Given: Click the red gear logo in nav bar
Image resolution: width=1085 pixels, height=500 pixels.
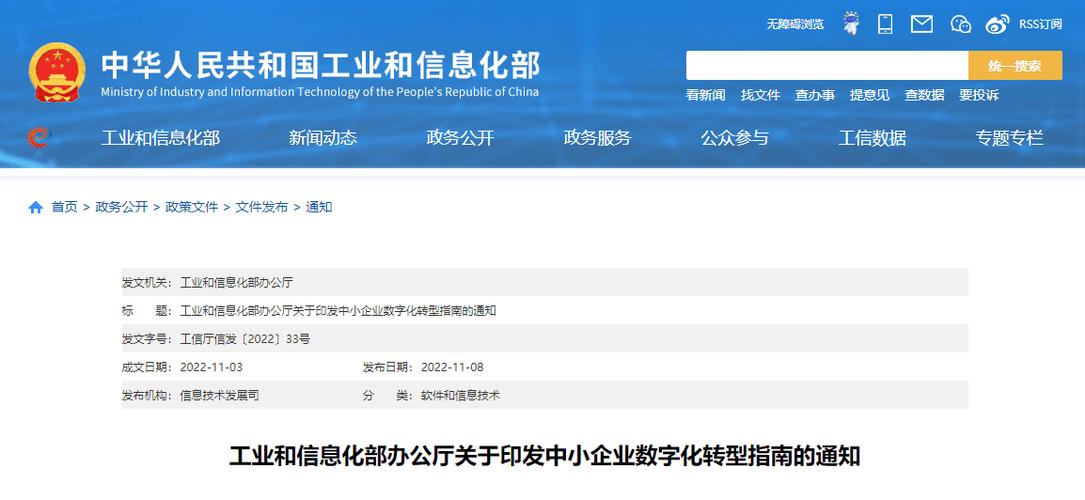Looking at the screenshot, I should tap(38, 138).
